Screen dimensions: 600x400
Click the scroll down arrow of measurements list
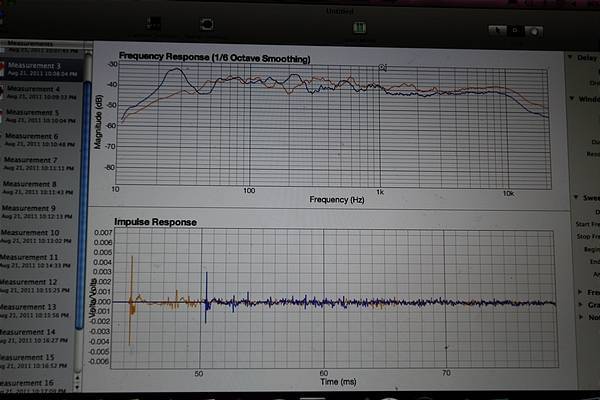(78, 388)
